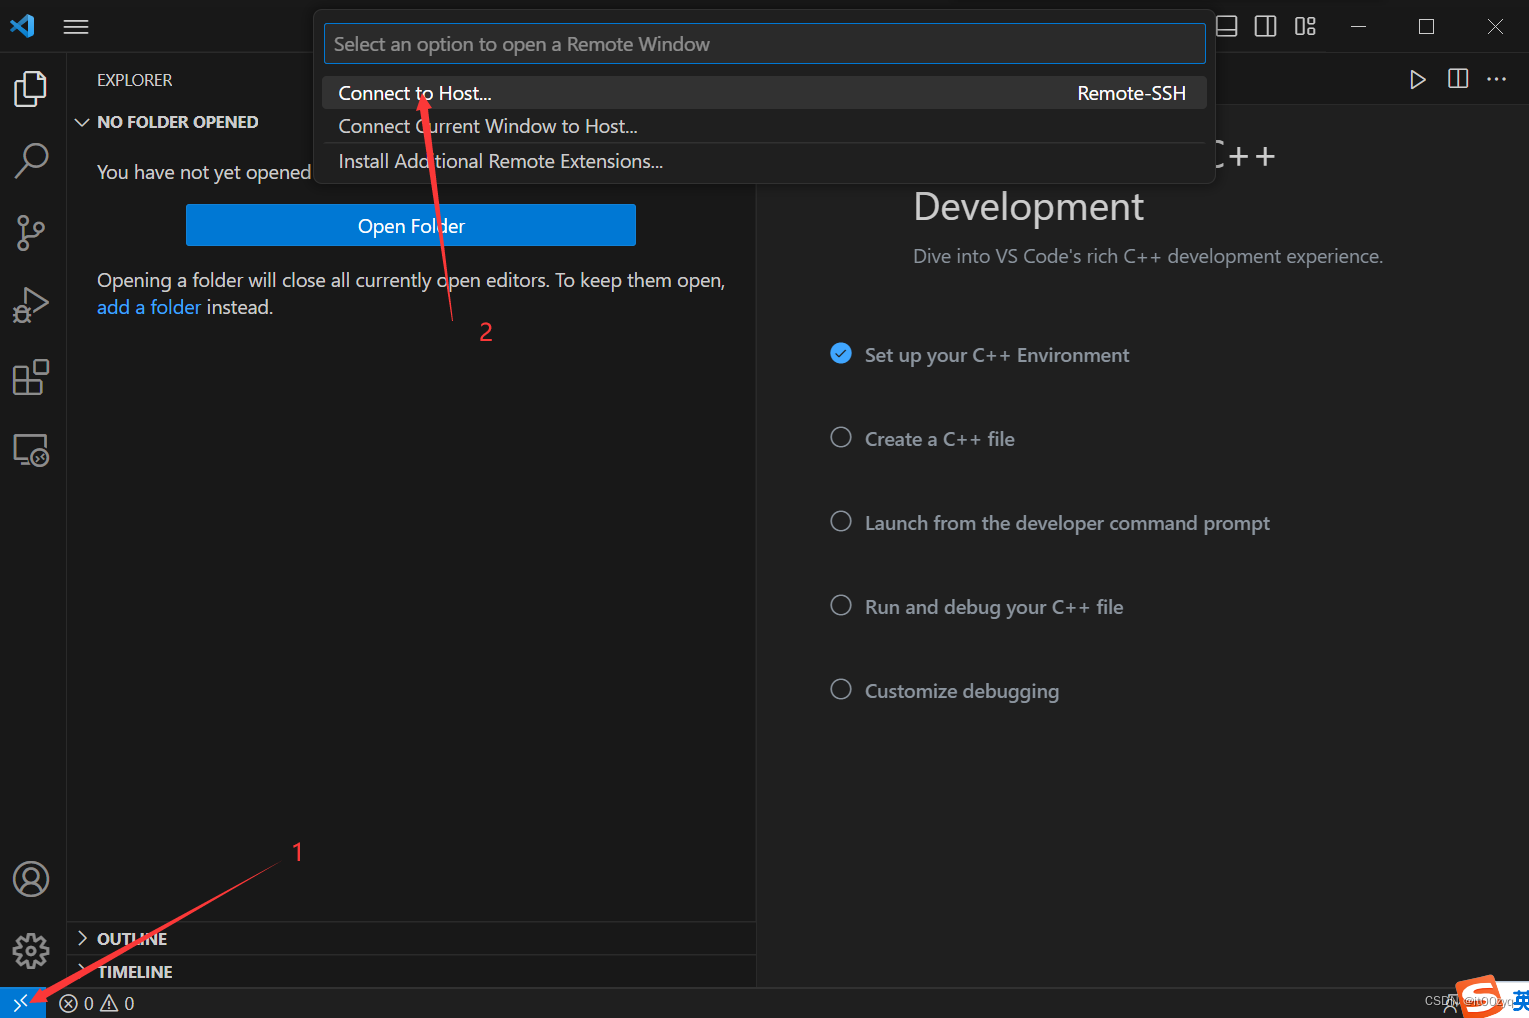Open the Source Control view icon
The width and height of the screenshot is (1529, 1018).
pyautogui.click(x=31, y=233)
